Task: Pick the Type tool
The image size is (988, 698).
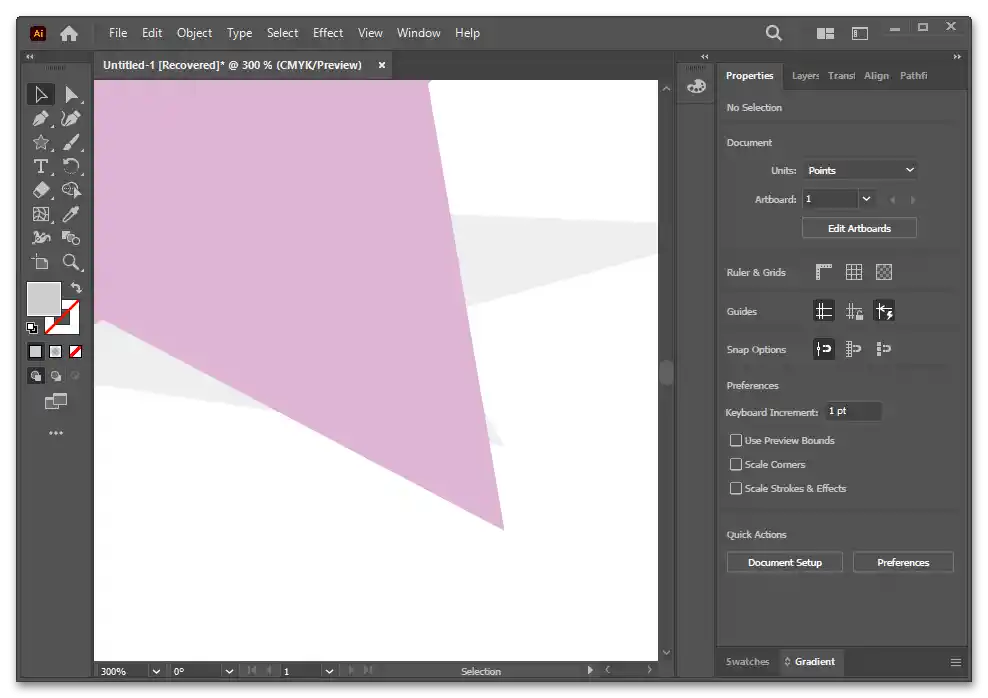Action: coord(41,166)
